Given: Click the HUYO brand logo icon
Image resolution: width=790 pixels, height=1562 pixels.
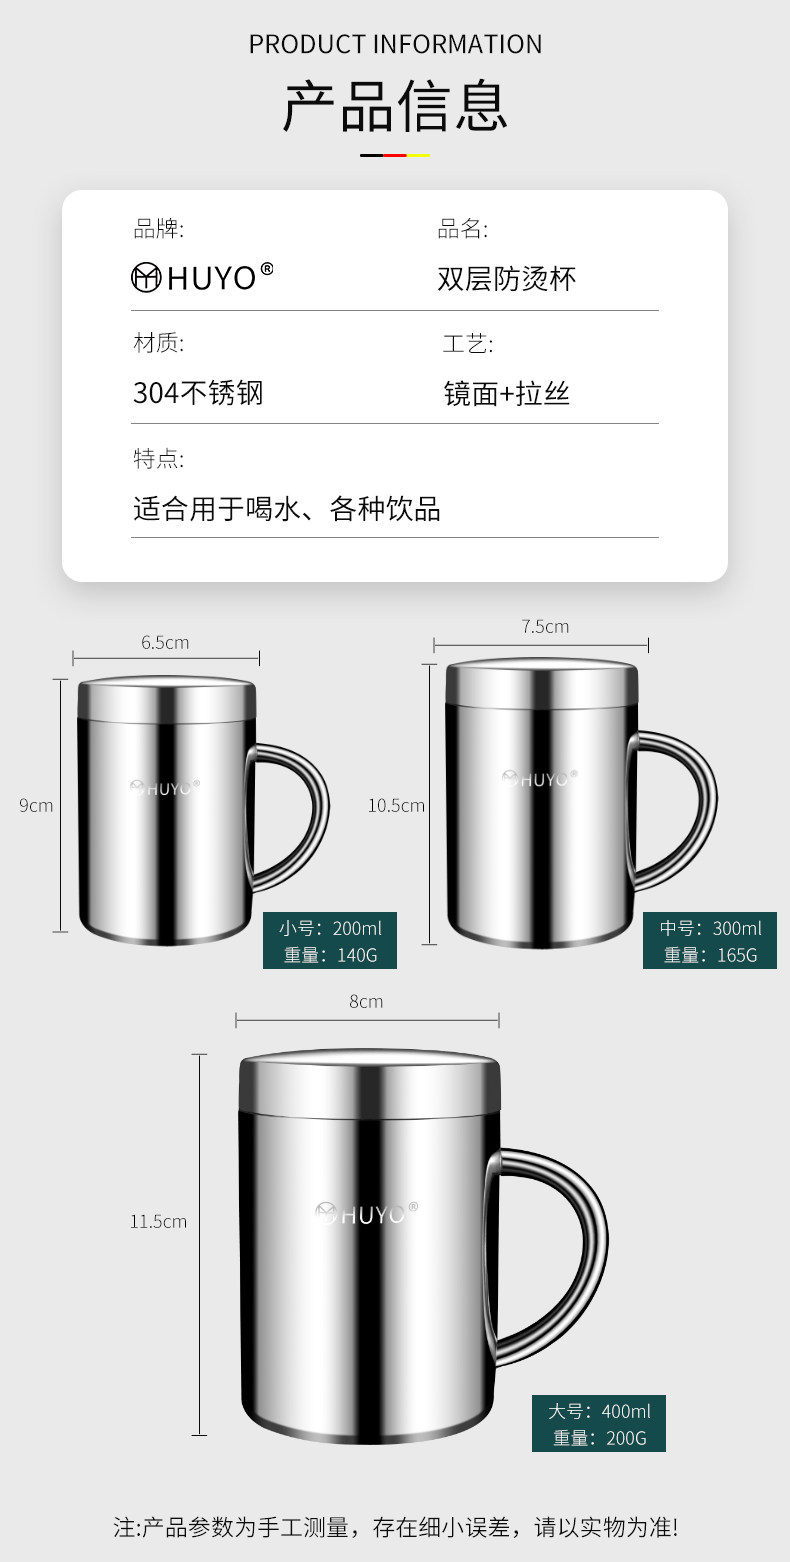Looking at the screenshot, I should (x=146, y=277).
